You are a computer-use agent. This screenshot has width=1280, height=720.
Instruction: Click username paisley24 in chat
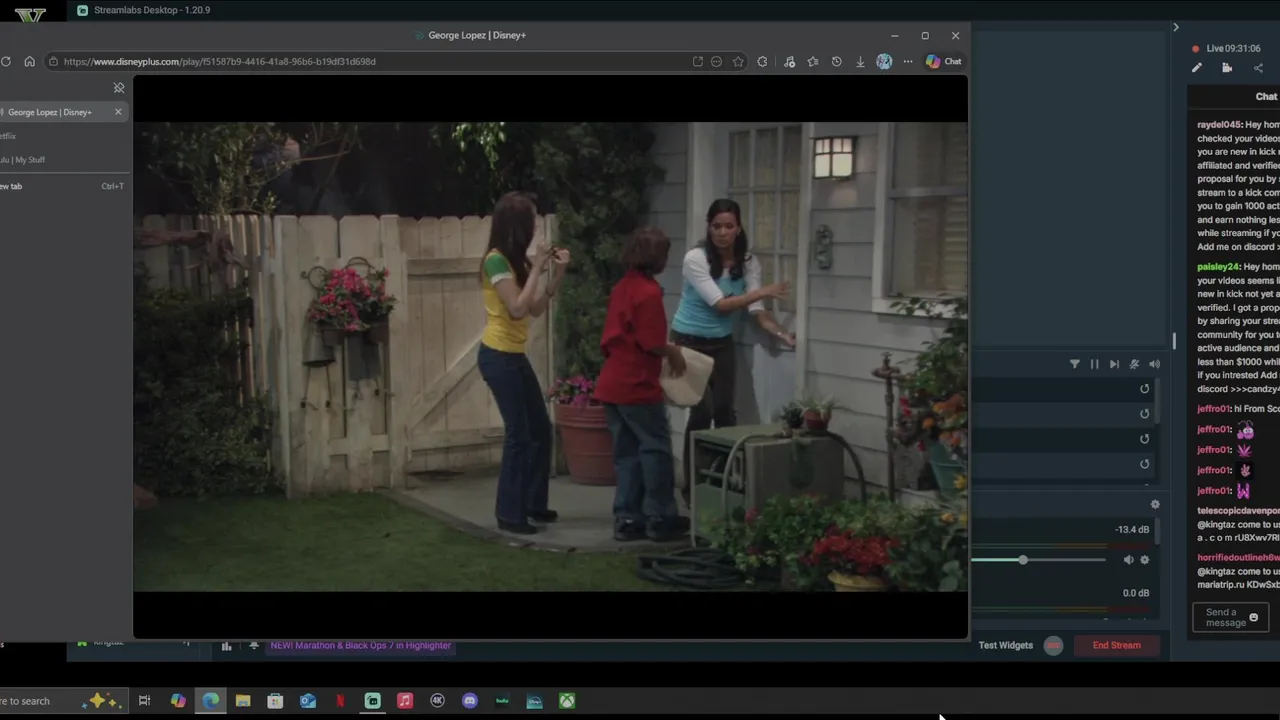pos(1218,267)
